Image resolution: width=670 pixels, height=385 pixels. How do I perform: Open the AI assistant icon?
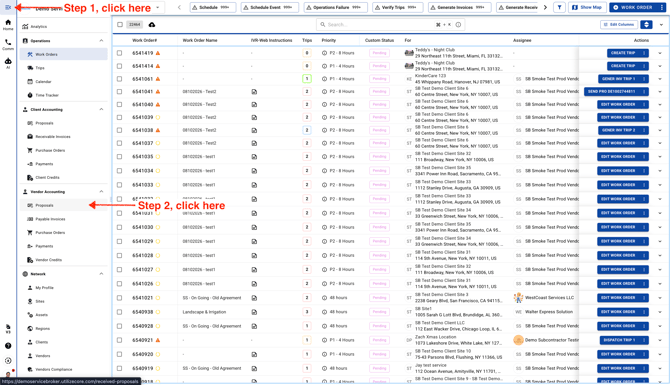(x=8, y=63)
